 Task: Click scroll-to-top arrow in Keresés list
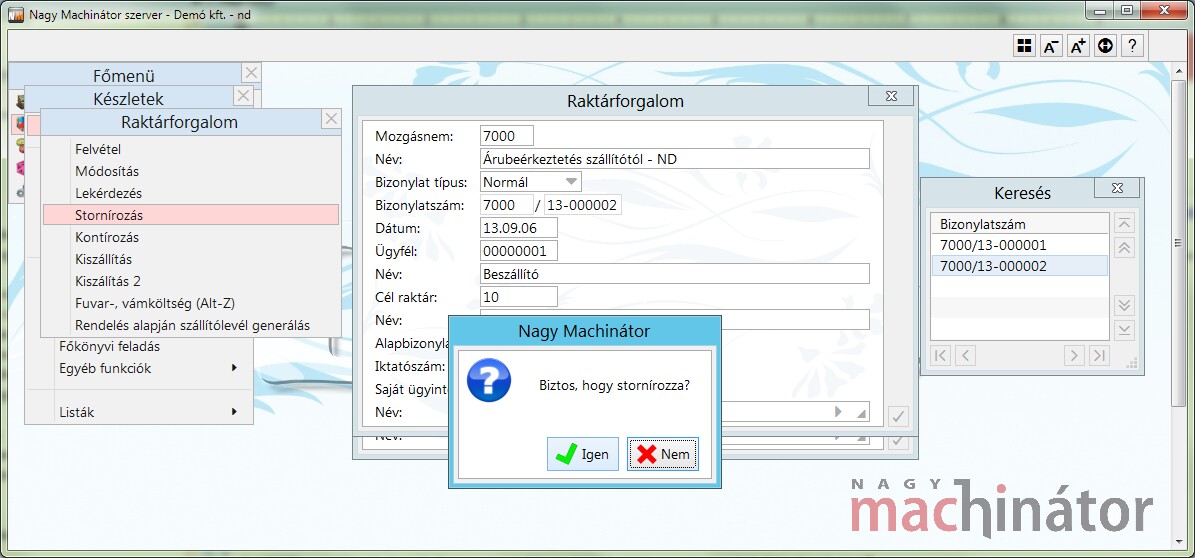(x=1125, y=223)
